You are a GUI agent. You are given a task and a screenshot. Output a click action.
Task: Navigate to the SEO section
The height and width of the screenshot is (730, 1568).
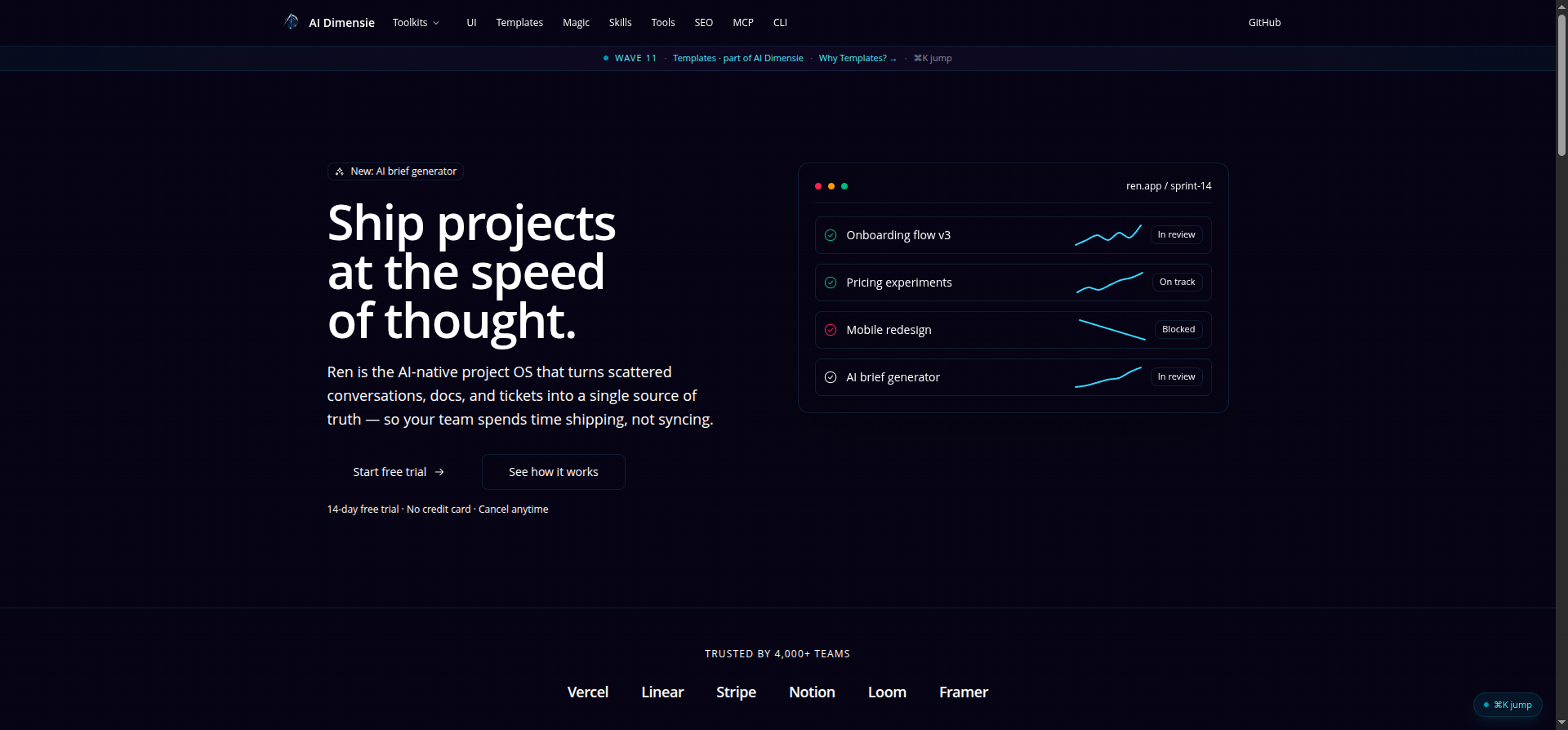(704, 22)
